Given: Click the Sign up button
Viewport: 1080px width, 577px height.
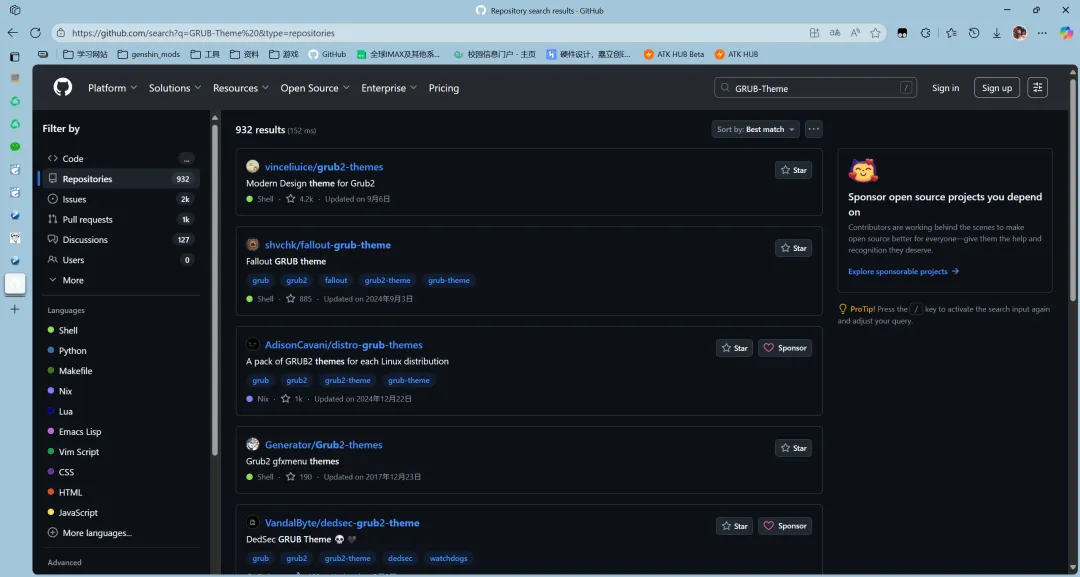Looking at the screenshot, I should (x=997, y=87).
